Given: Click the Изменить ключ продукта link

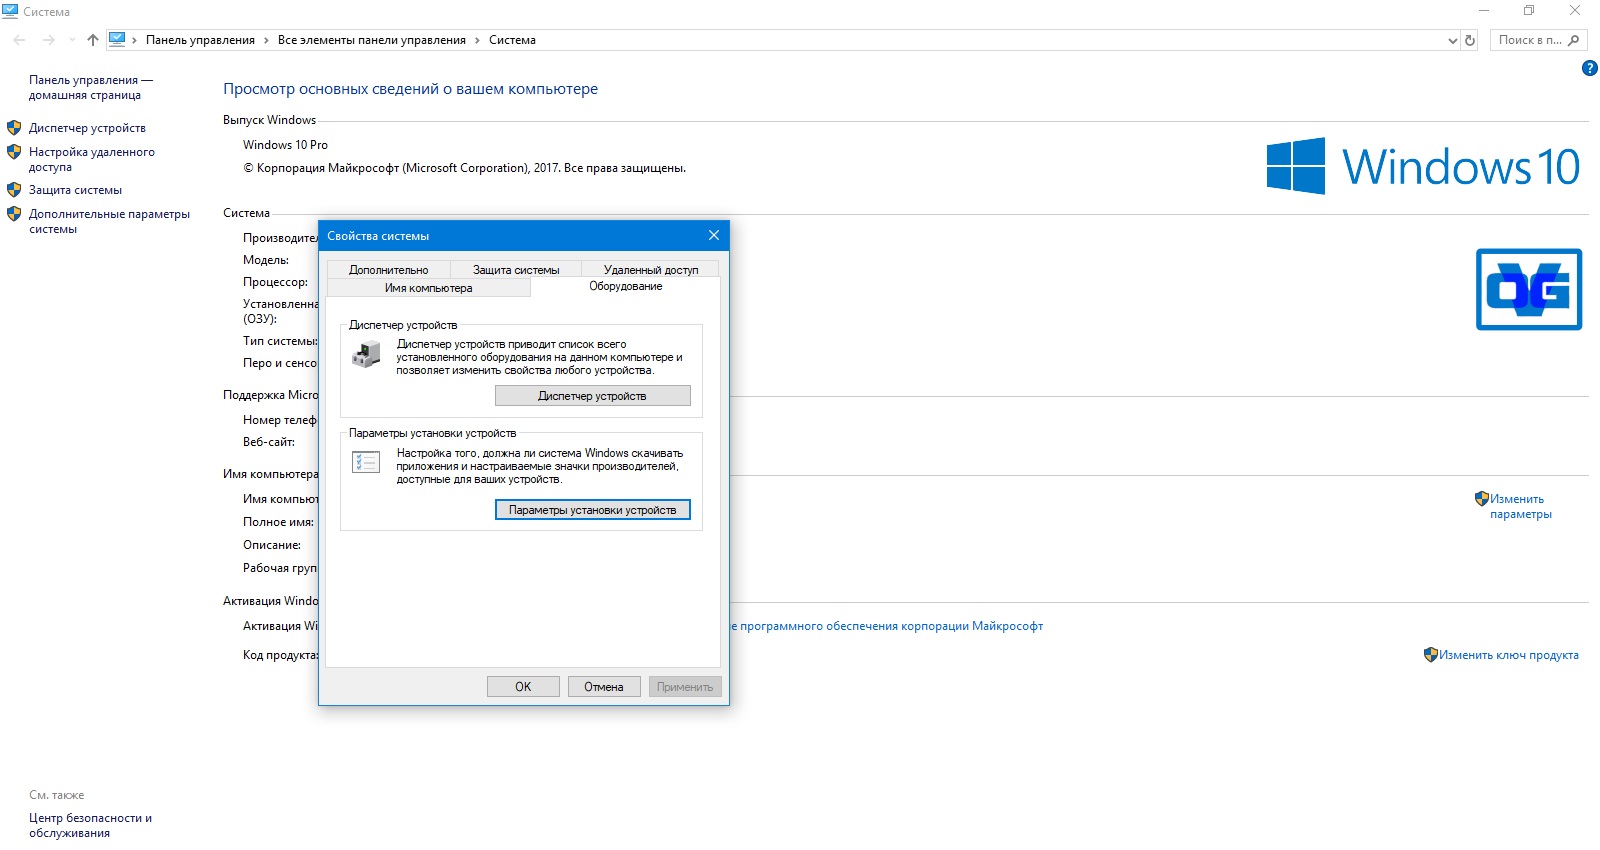Looking at the screenshot, I should pos(1509,655).
